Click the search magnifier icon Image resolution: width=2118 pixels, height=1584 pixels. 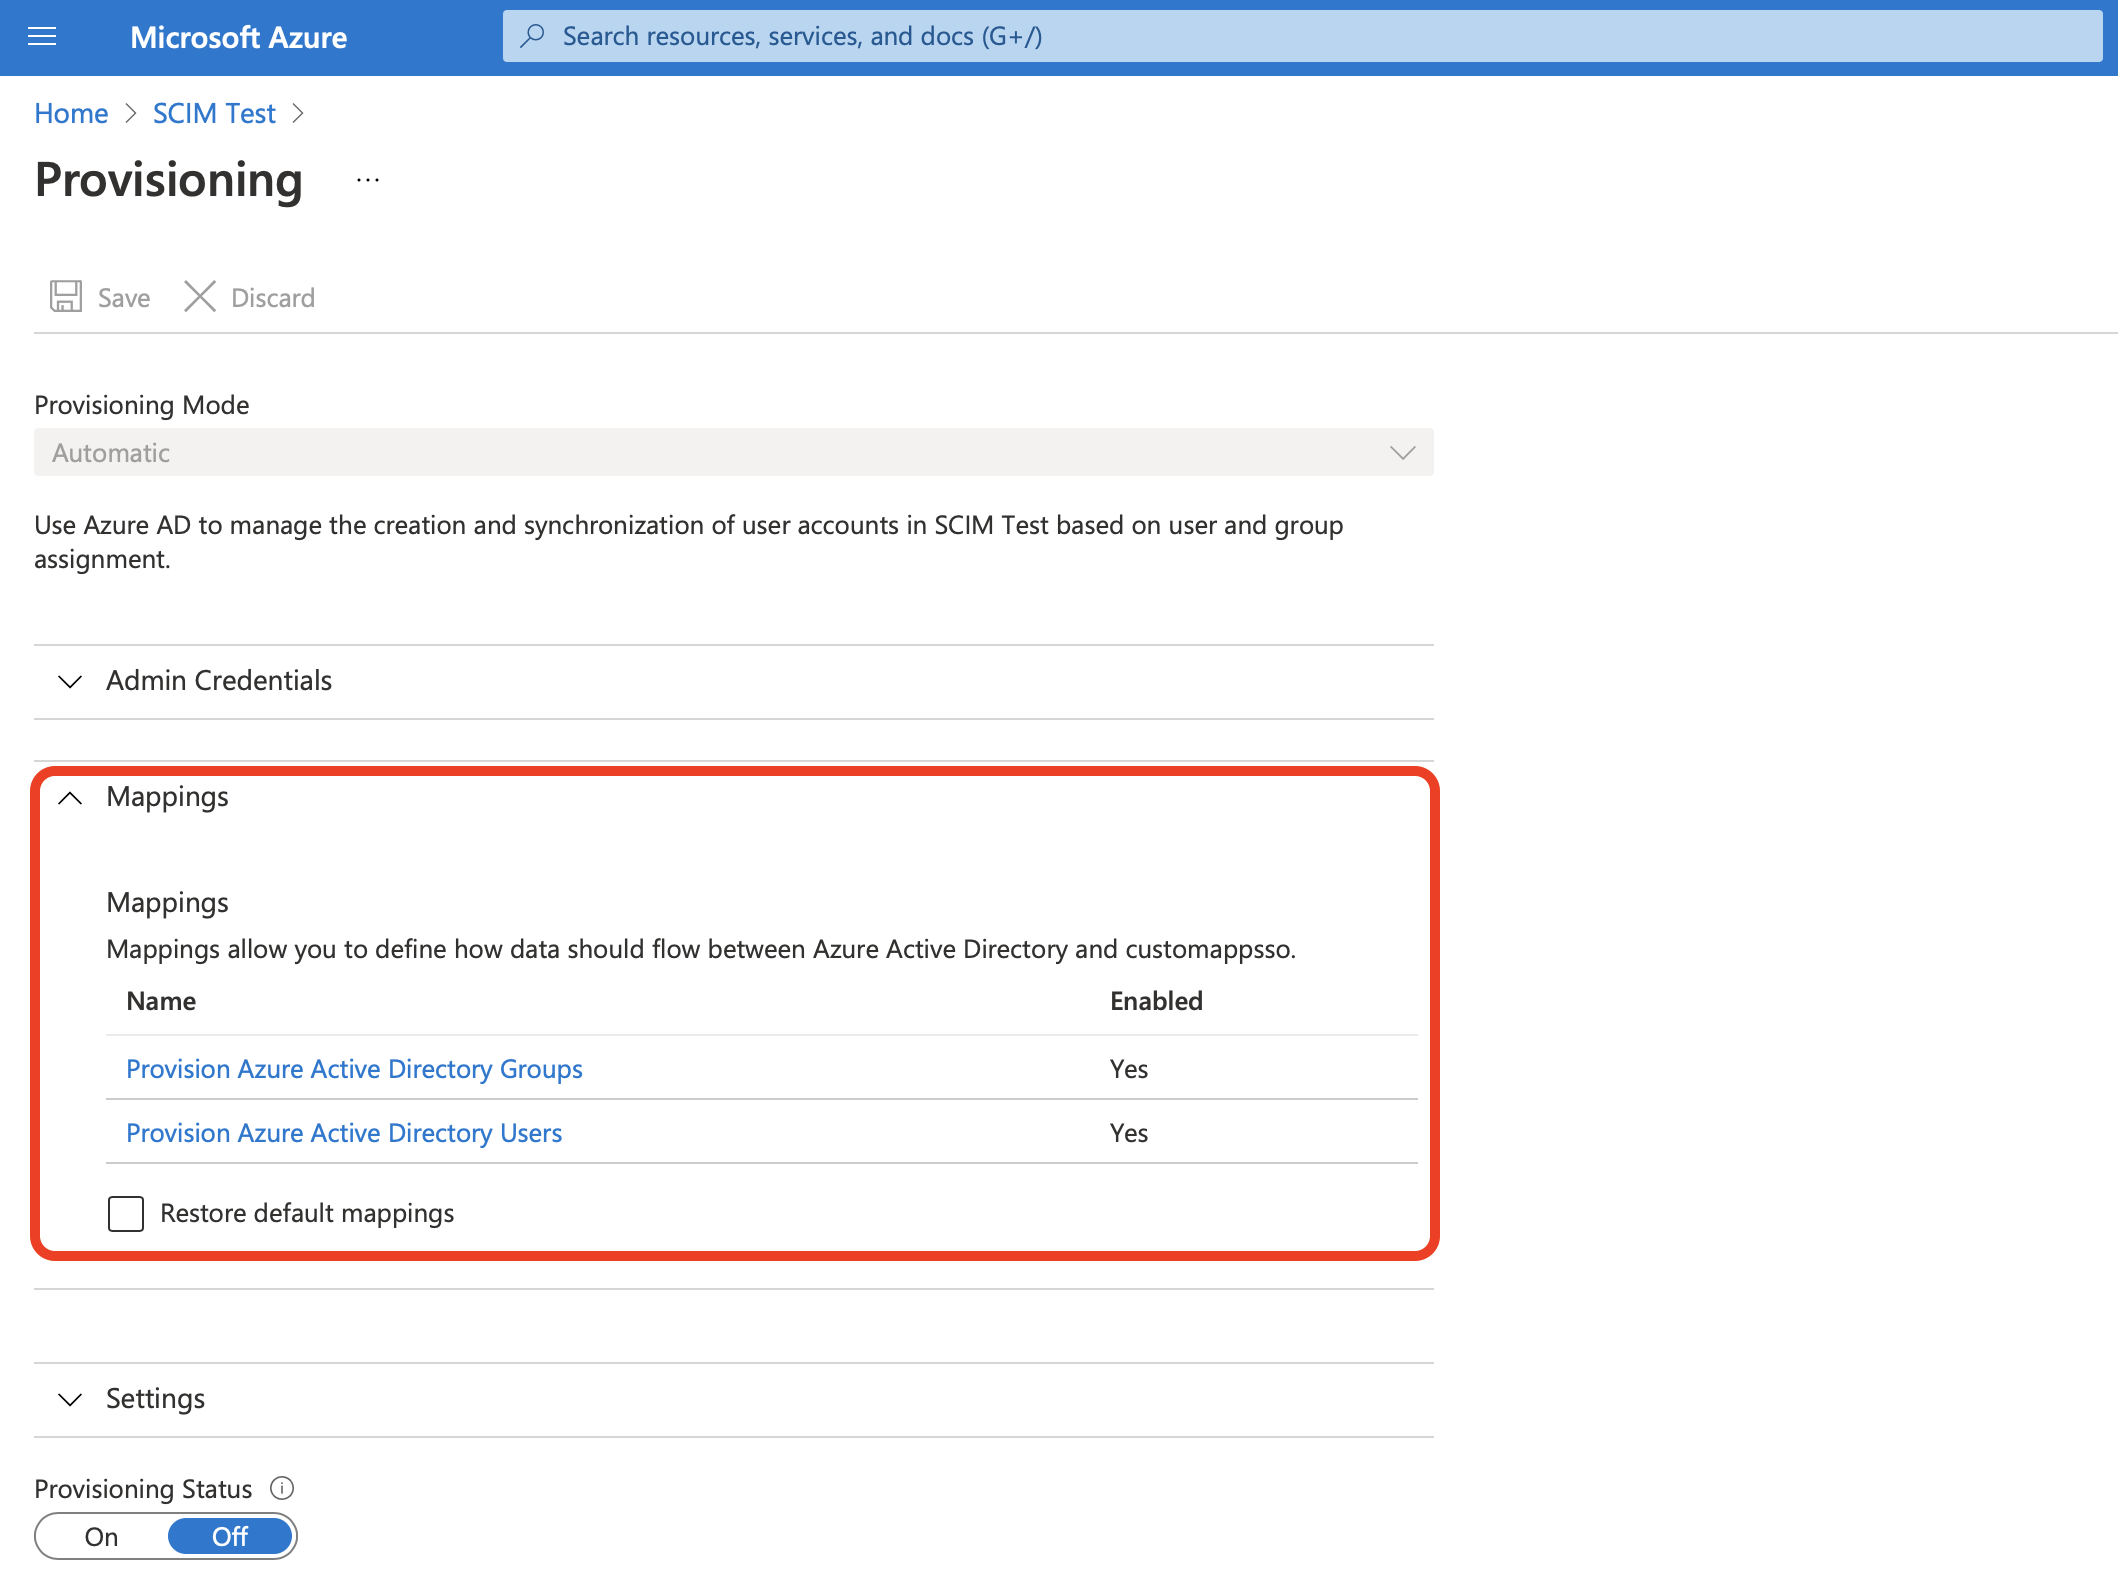point(533,36)
